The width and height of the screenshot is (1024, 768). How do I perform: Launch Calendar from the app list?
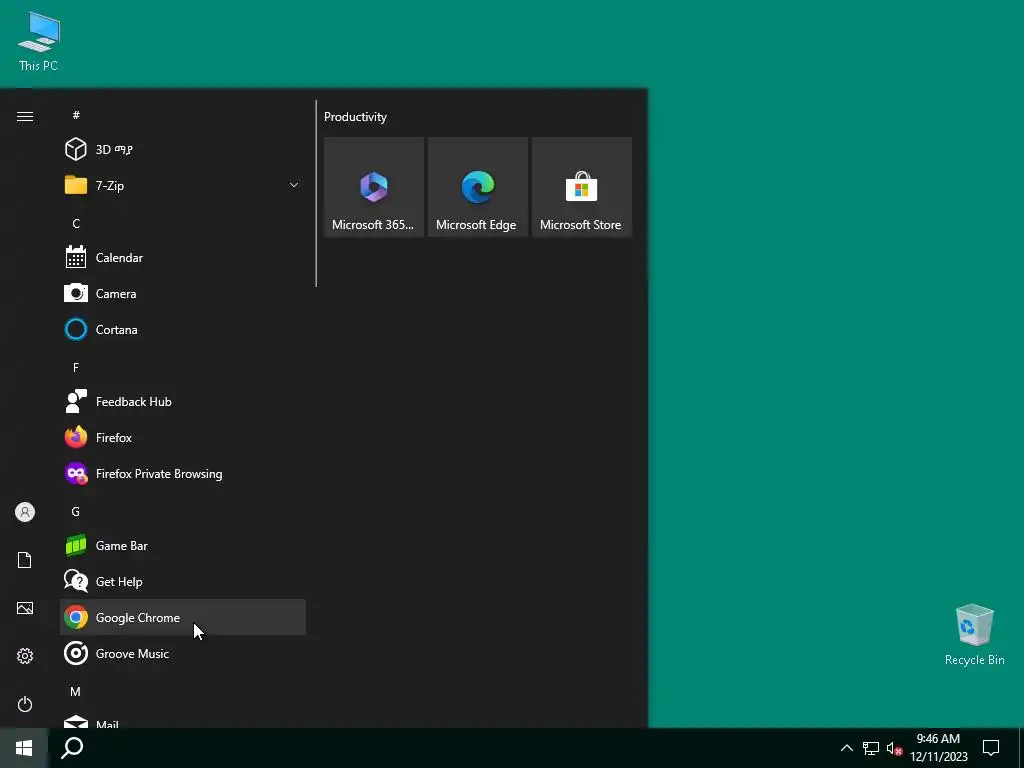tap(182, 258)
